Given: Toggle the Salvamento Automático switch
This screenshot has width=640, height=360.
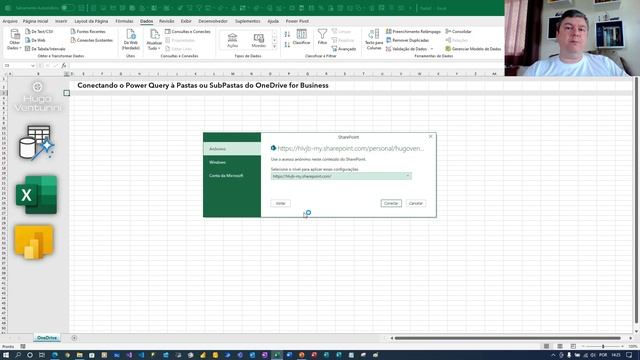Looking at the screenshot, I should click(68, 8).
